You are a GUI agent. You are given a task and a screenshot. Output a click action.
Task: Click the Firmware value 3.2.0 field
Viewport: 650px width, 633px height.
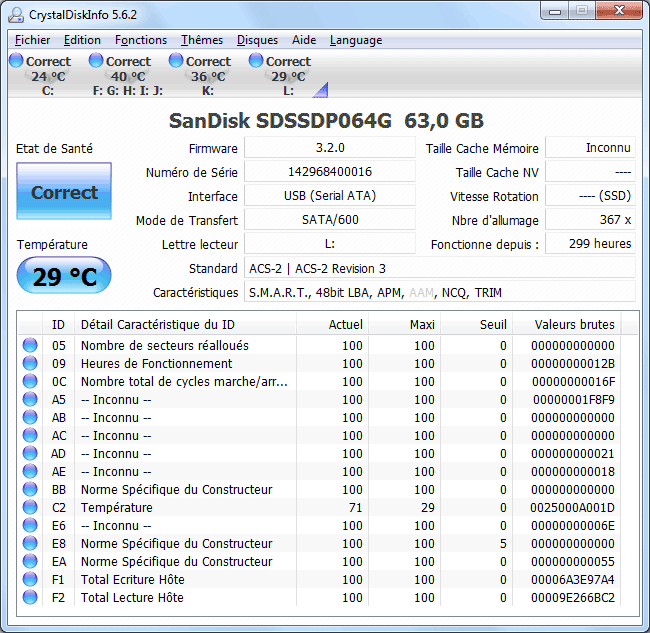point(330,148)
